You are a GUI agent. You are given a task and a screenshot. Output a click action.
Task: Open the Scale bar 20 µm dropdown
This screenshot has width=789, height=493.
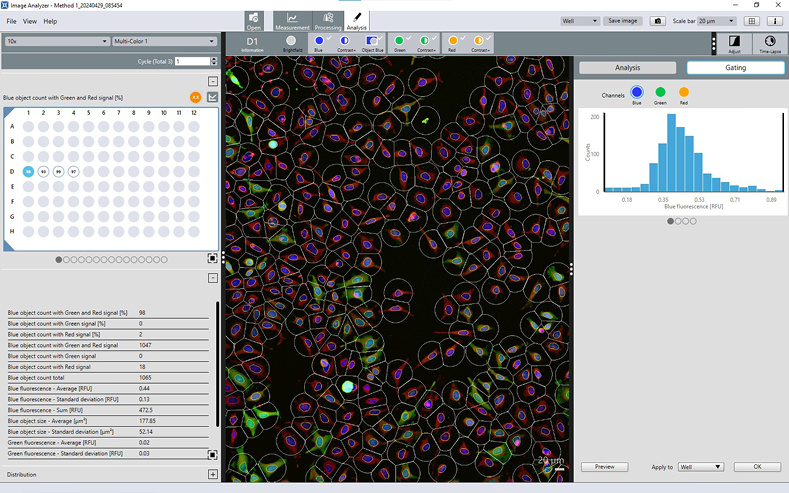click(717, 21)
